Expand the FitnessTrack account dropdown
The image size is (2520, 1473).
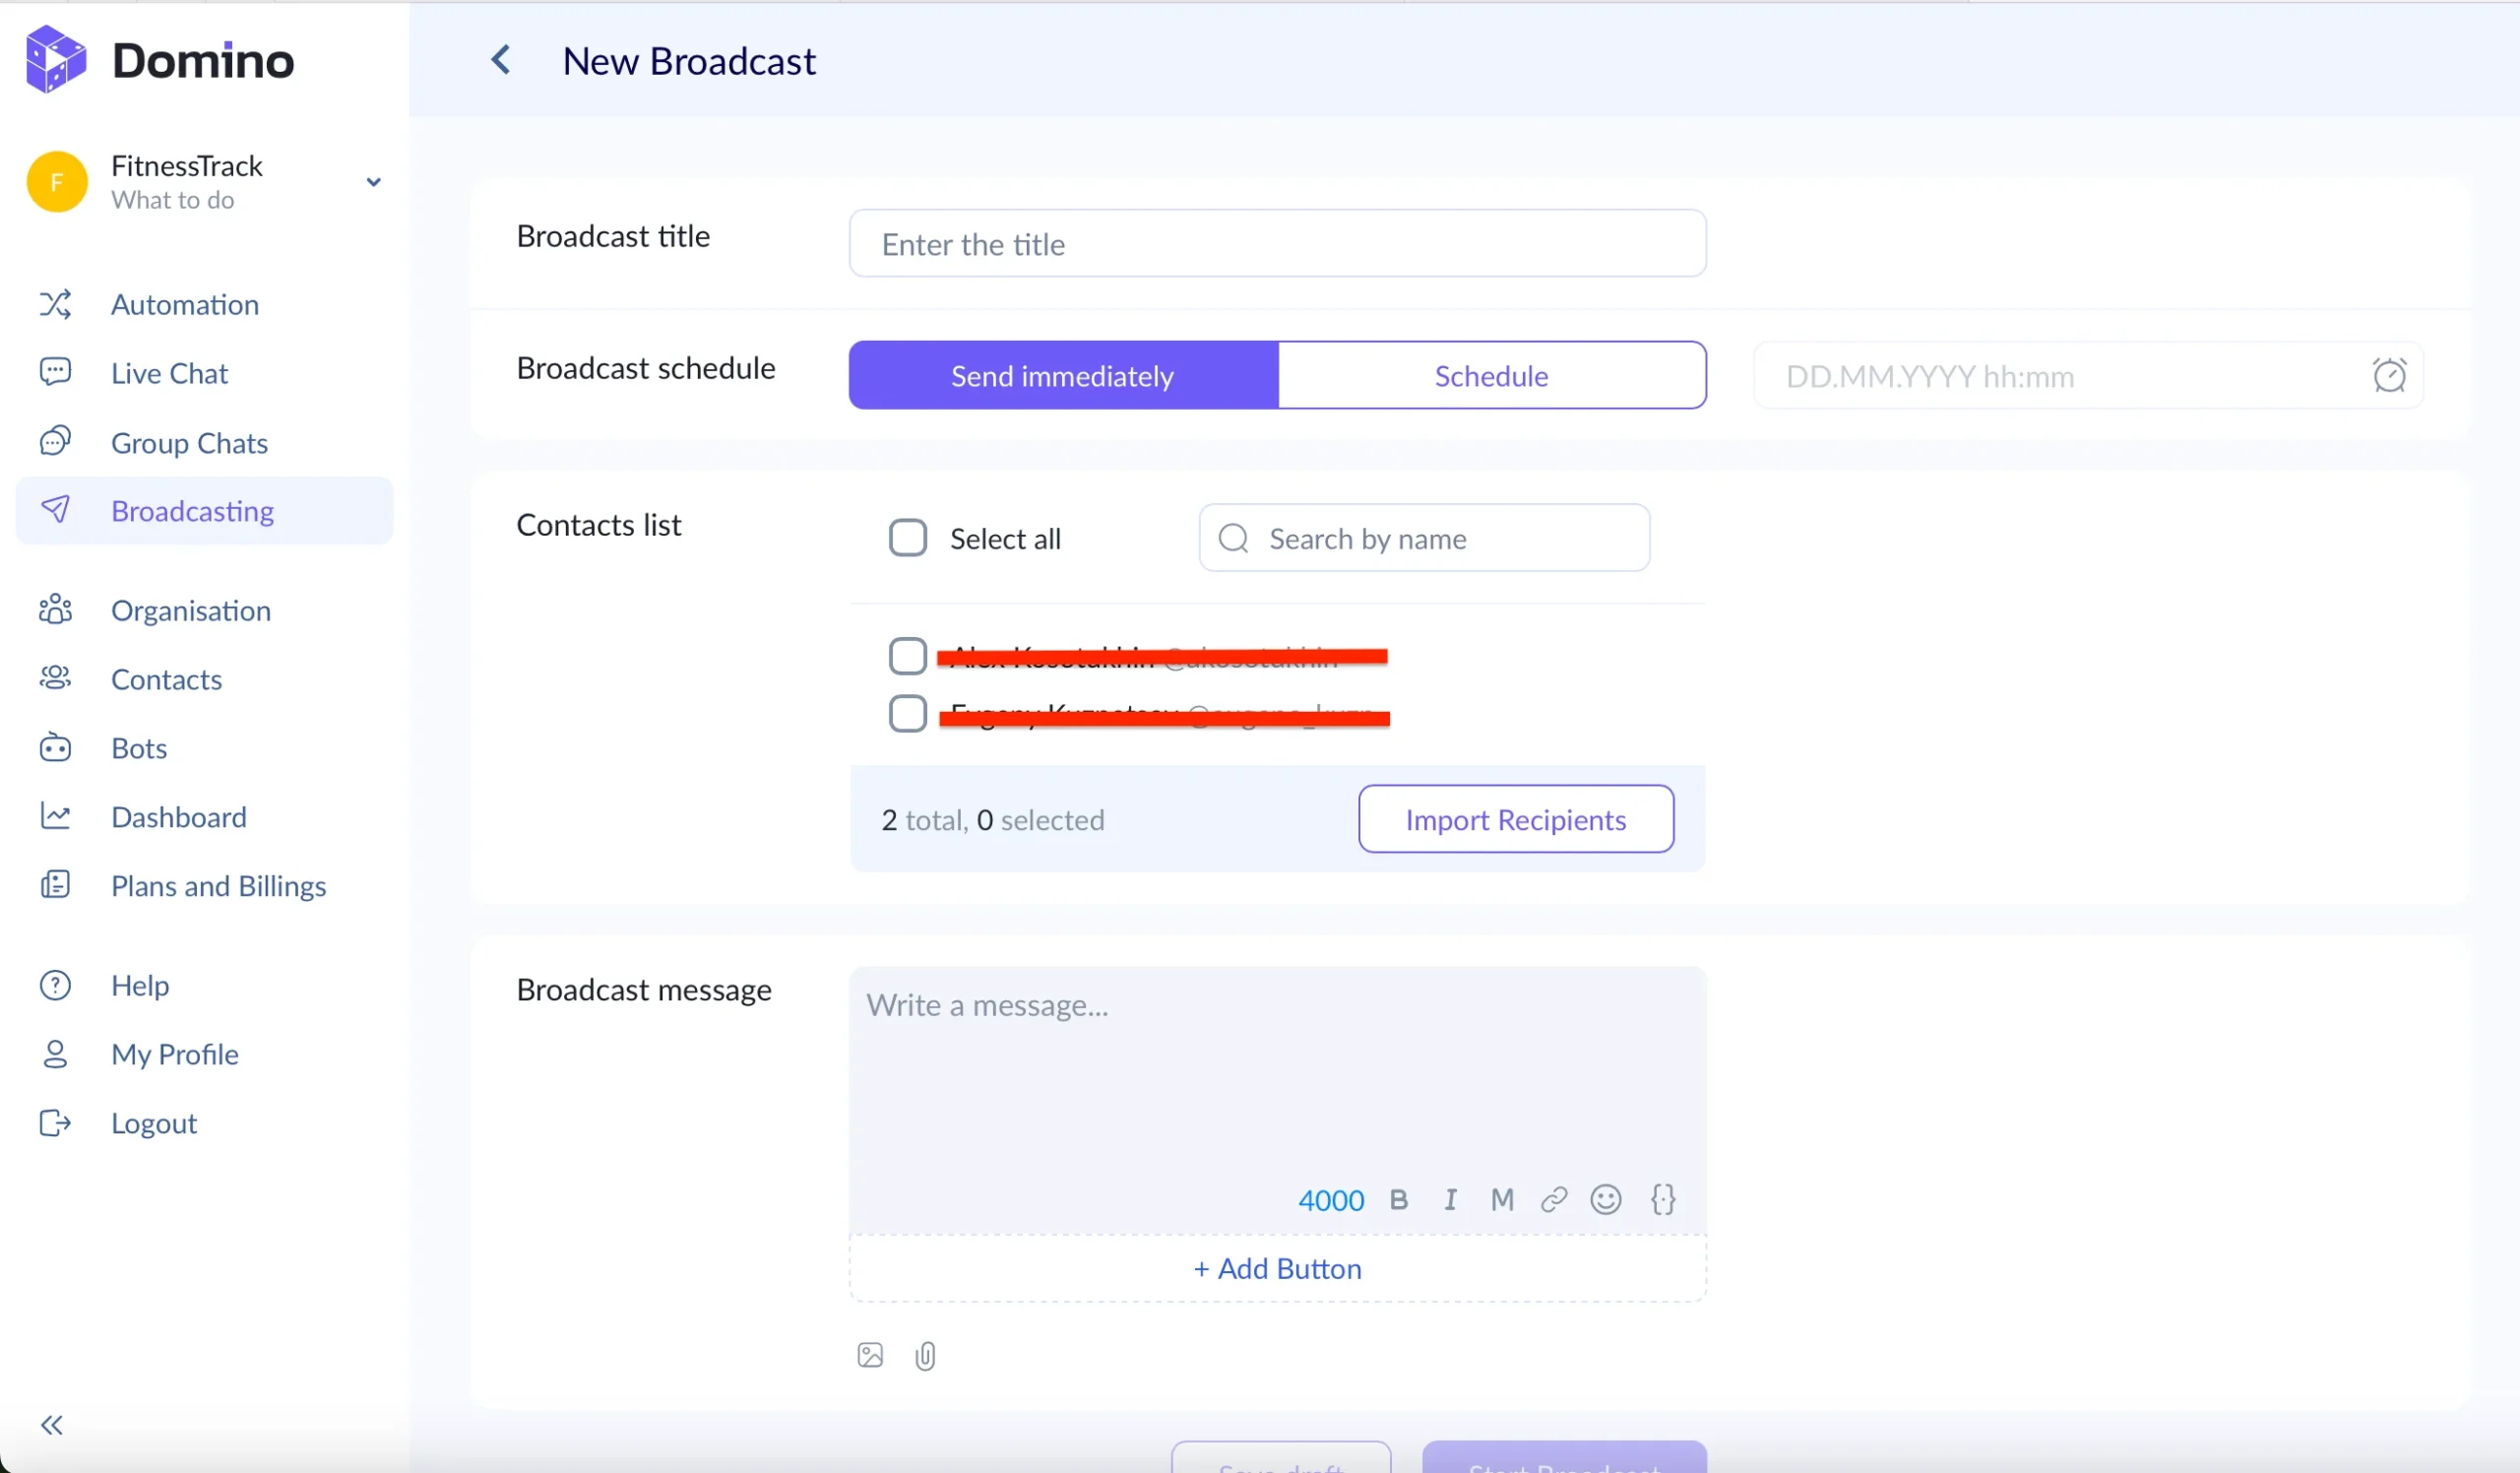tap(373, 182)
